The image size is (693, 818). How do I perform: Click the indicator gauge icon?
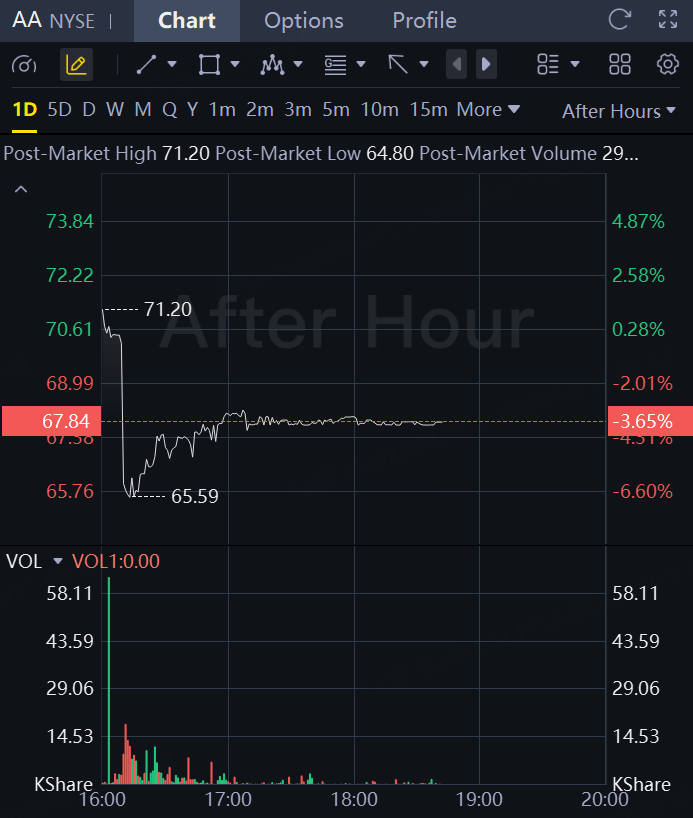click(24, 65)
